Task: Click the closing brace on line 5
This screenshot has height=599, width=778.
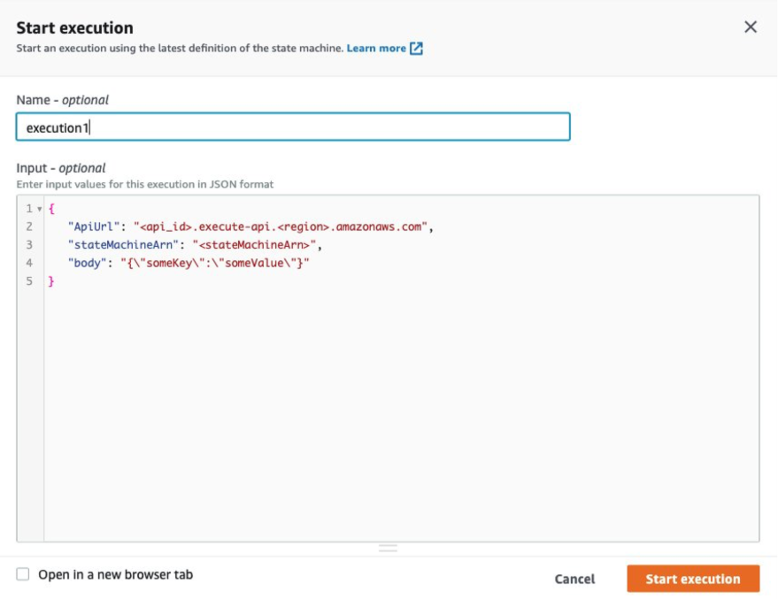Action: [x=51, y=281]
